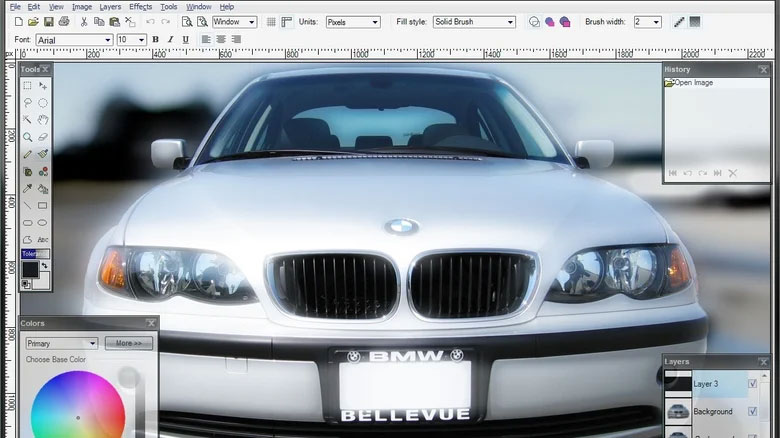Select the Eraser tool
Image resolution: width=780 pixels, height=438 pixels.
tap(43, 137)
